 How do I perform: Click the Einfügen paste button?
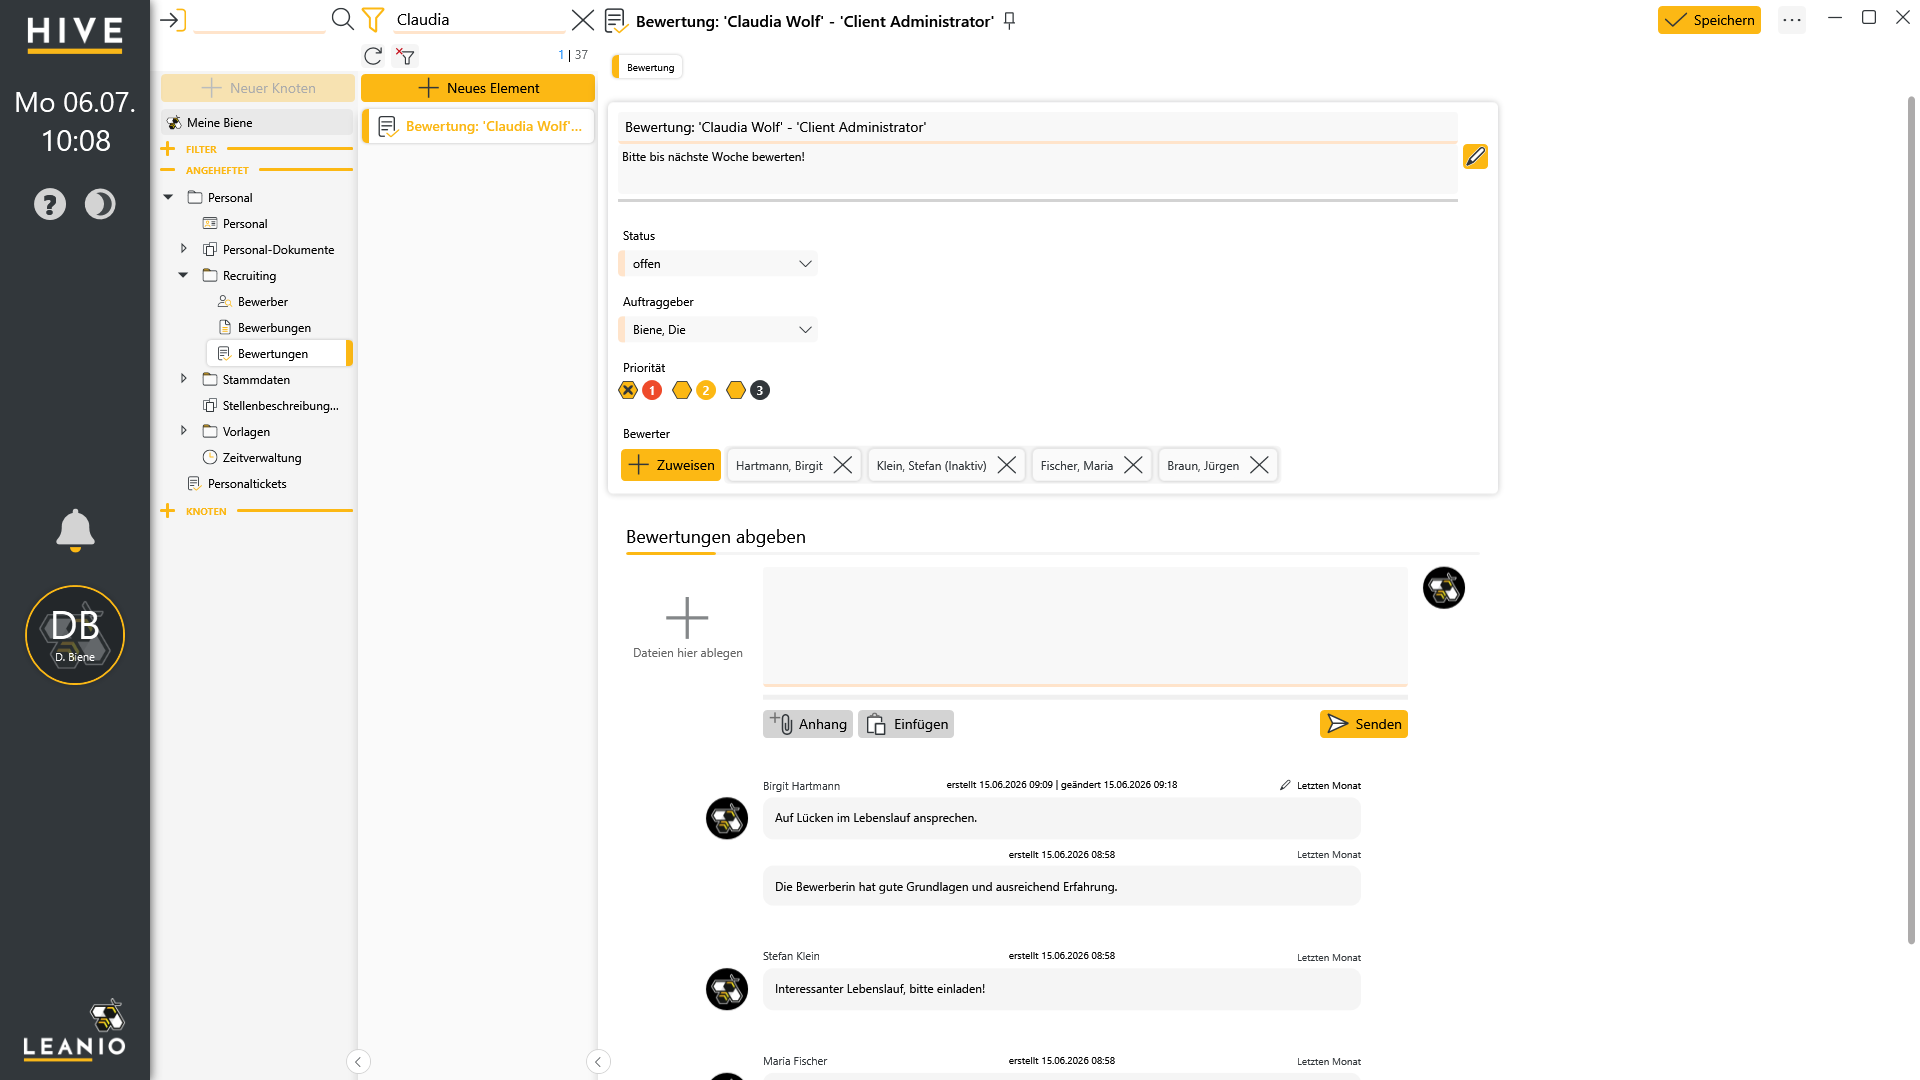pyautogui.click(x=906, y=724)
